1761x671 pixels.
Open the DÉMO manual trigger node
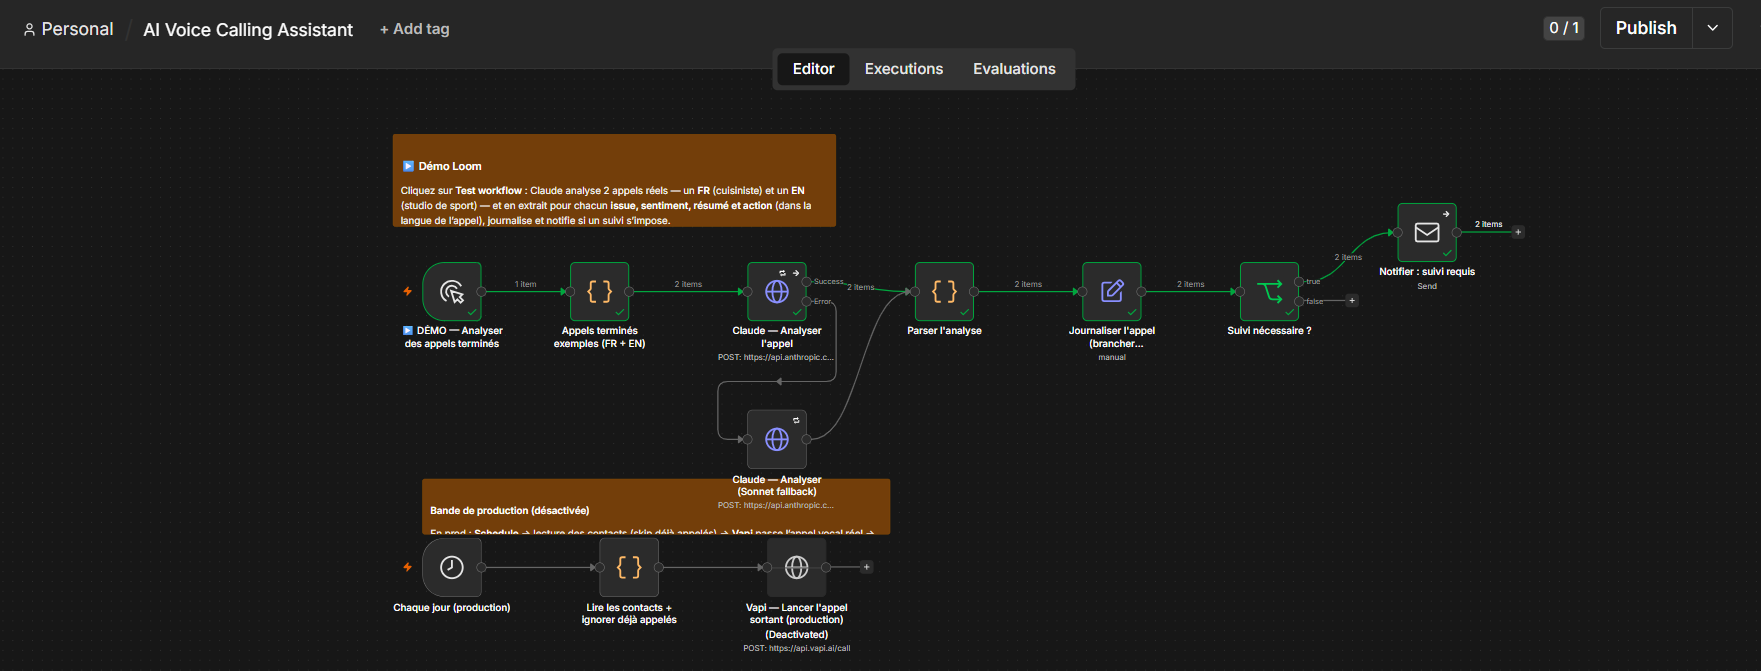[452, 292]
